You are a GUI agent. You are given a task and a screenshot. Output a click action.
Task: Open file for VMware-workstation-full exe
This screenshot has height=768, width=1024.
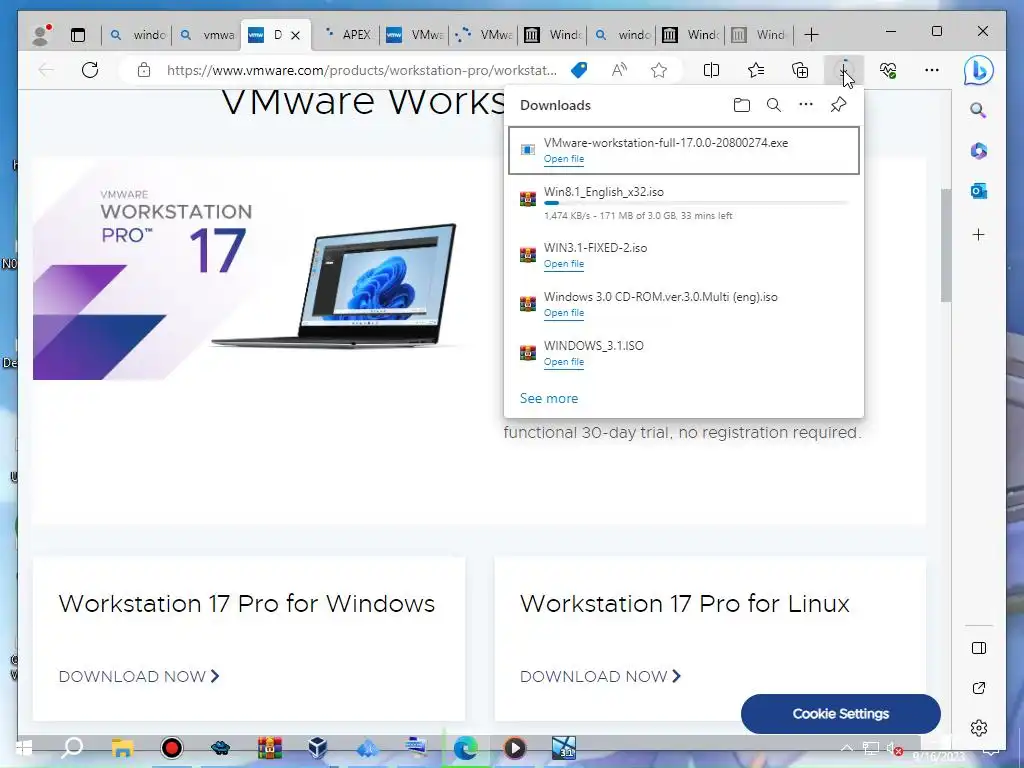tap(564, 159)
